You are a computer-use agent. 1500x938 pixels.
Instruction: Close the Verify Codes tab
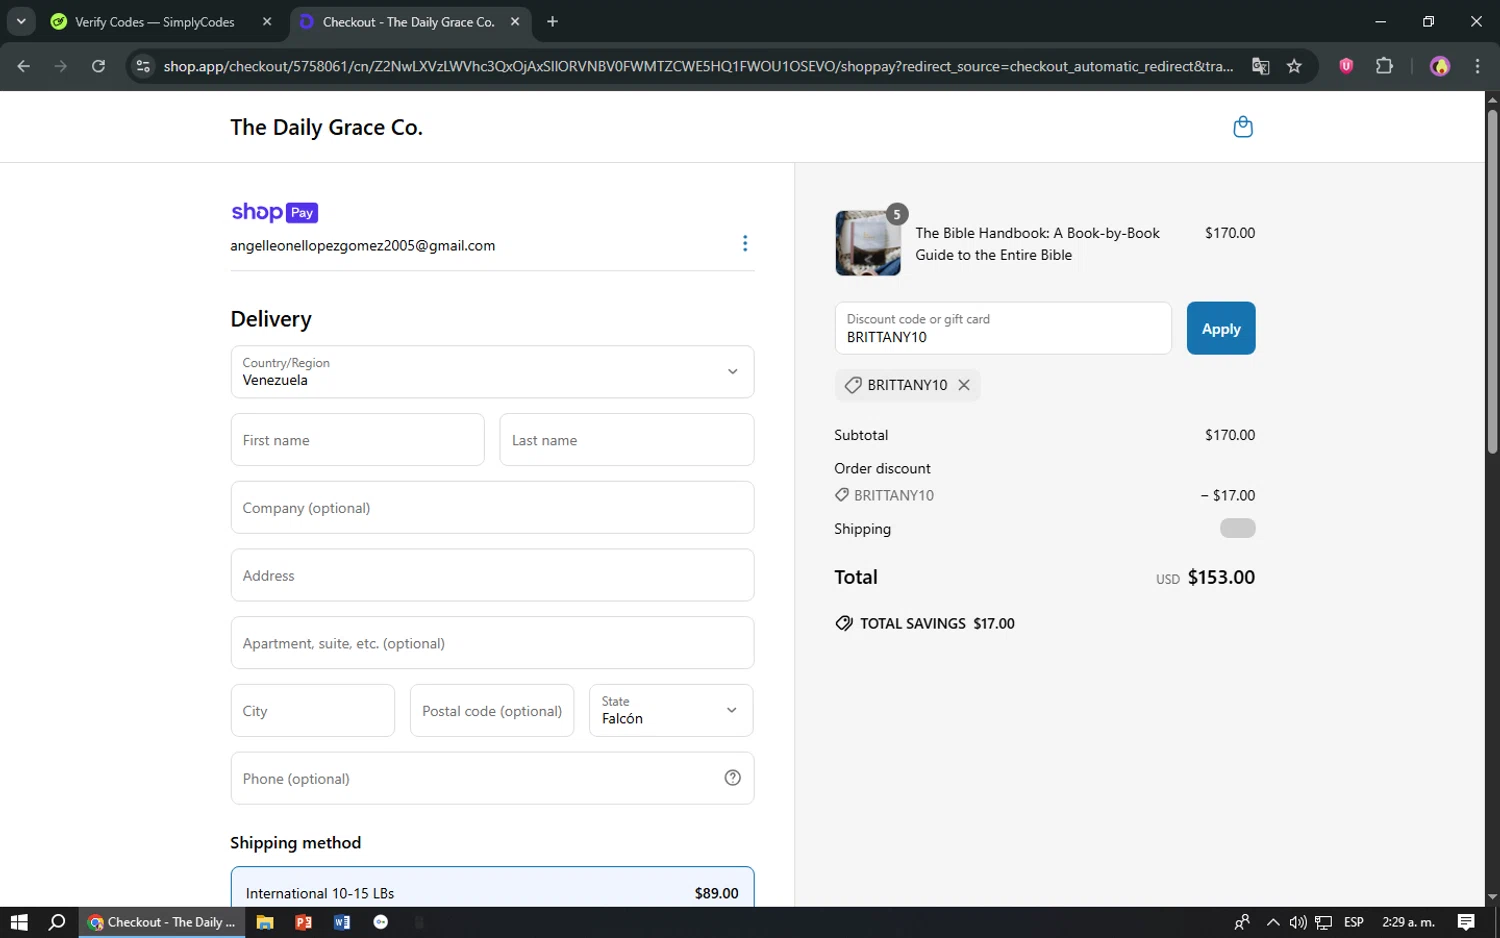[267, 21]
